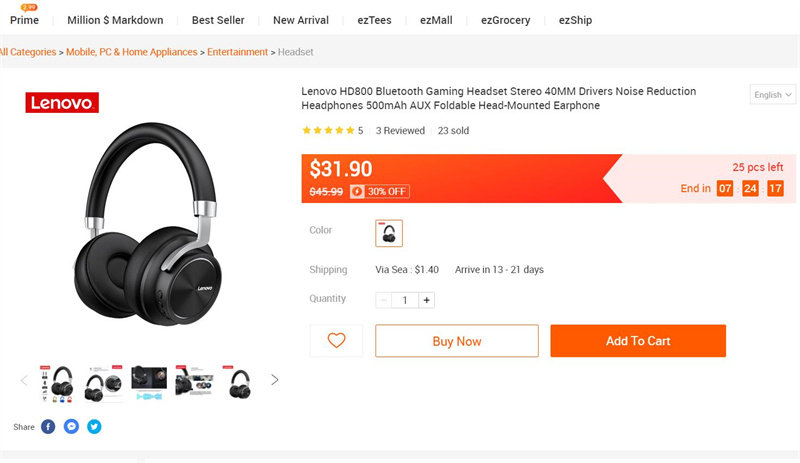The height and width of the screenshot is (463, 800).
Task: View the 3 Reviewed link
Action: tap(400, 131)
